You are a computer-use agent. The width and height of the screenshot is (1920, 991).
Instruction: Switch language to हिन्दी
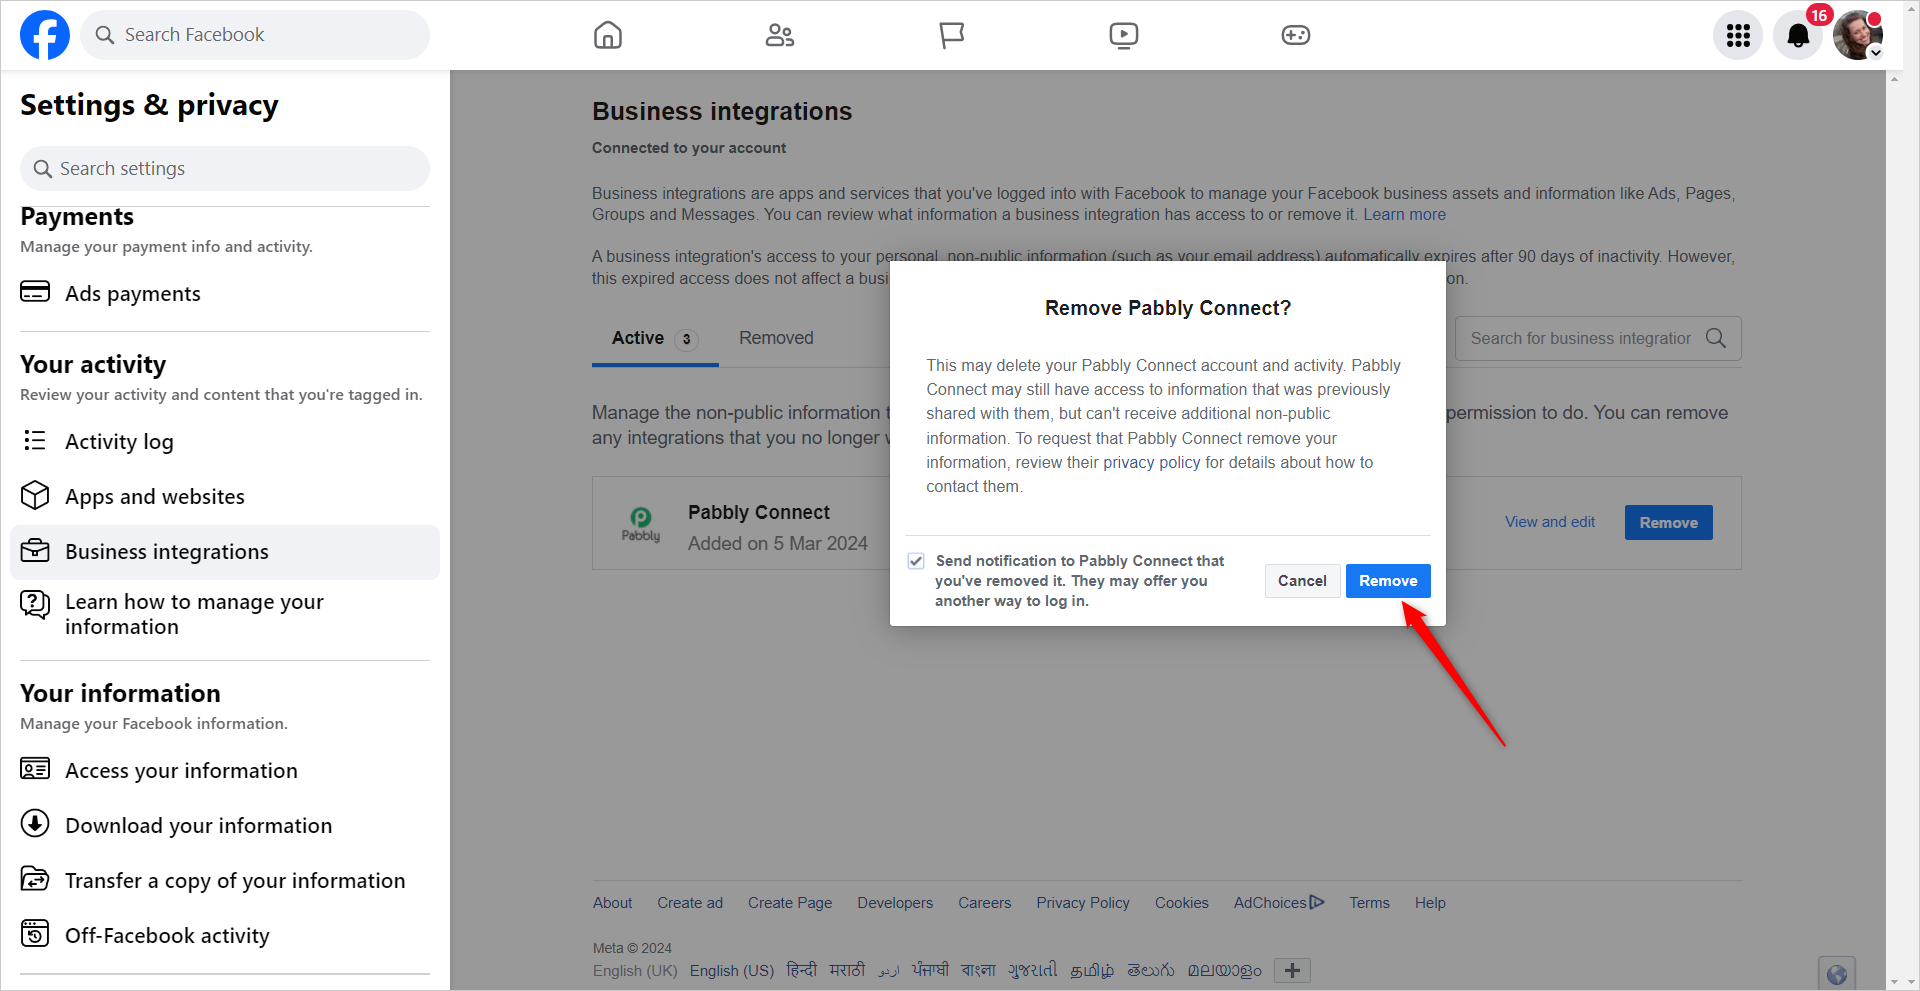(802, 970)
